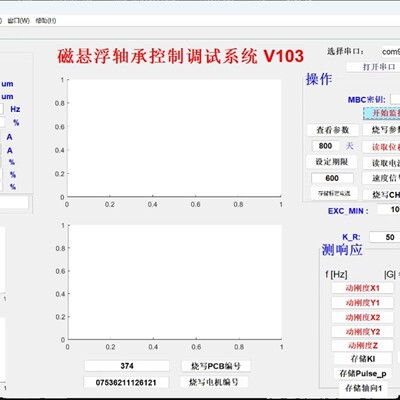Focus the EXC_MIN value field
This screenshot has width=400, height=400.
389,209
